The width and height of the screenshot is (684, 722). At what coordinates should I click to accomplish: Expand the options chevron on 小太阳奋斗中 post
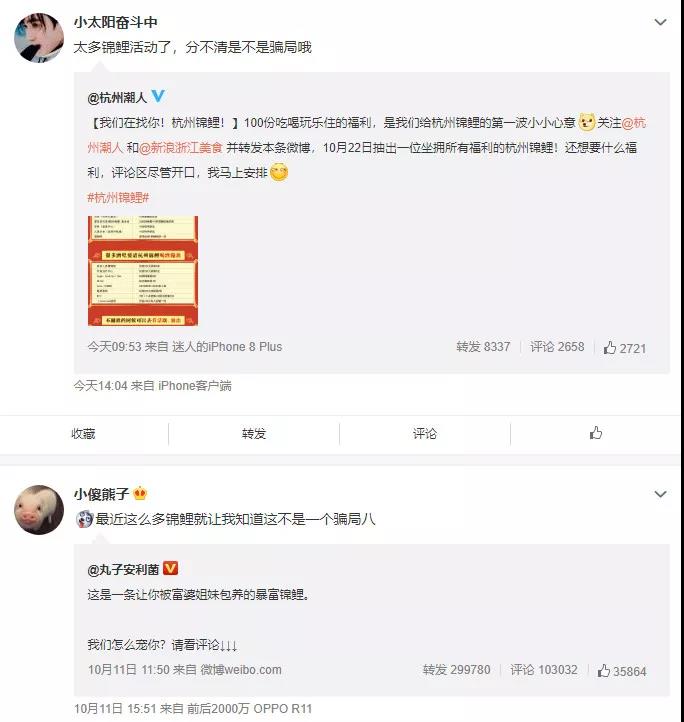pos(661,22)
